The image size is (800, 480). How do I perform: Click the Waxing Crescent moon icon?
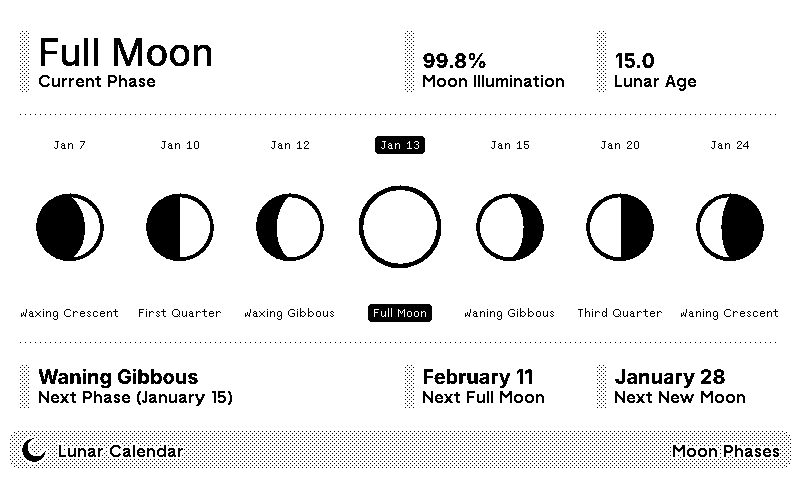(70, 227)
